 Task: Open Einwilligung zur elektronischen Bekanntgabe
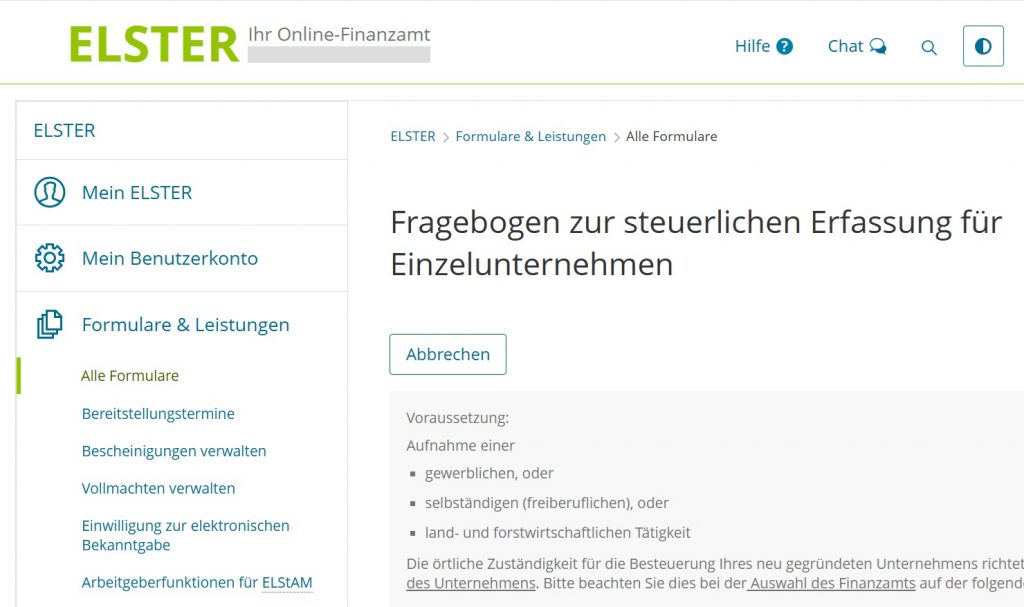[x=185, y=535]
